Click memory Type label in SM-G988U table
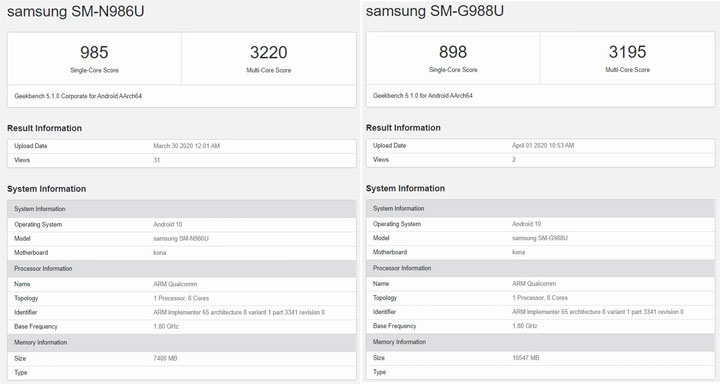The width and height of the screenshot is (720, 384). 379,373
